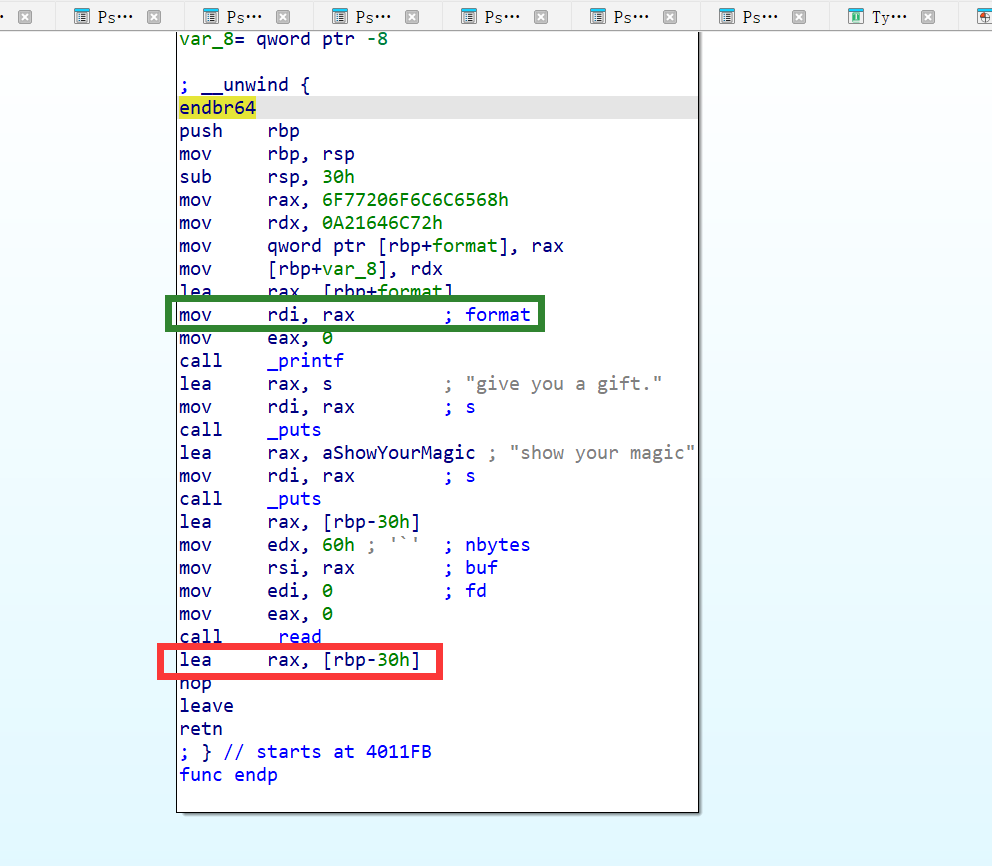Click the green Ty tab icon
The width and height of the screenshot is (992, 866).
tap(855, 17)
